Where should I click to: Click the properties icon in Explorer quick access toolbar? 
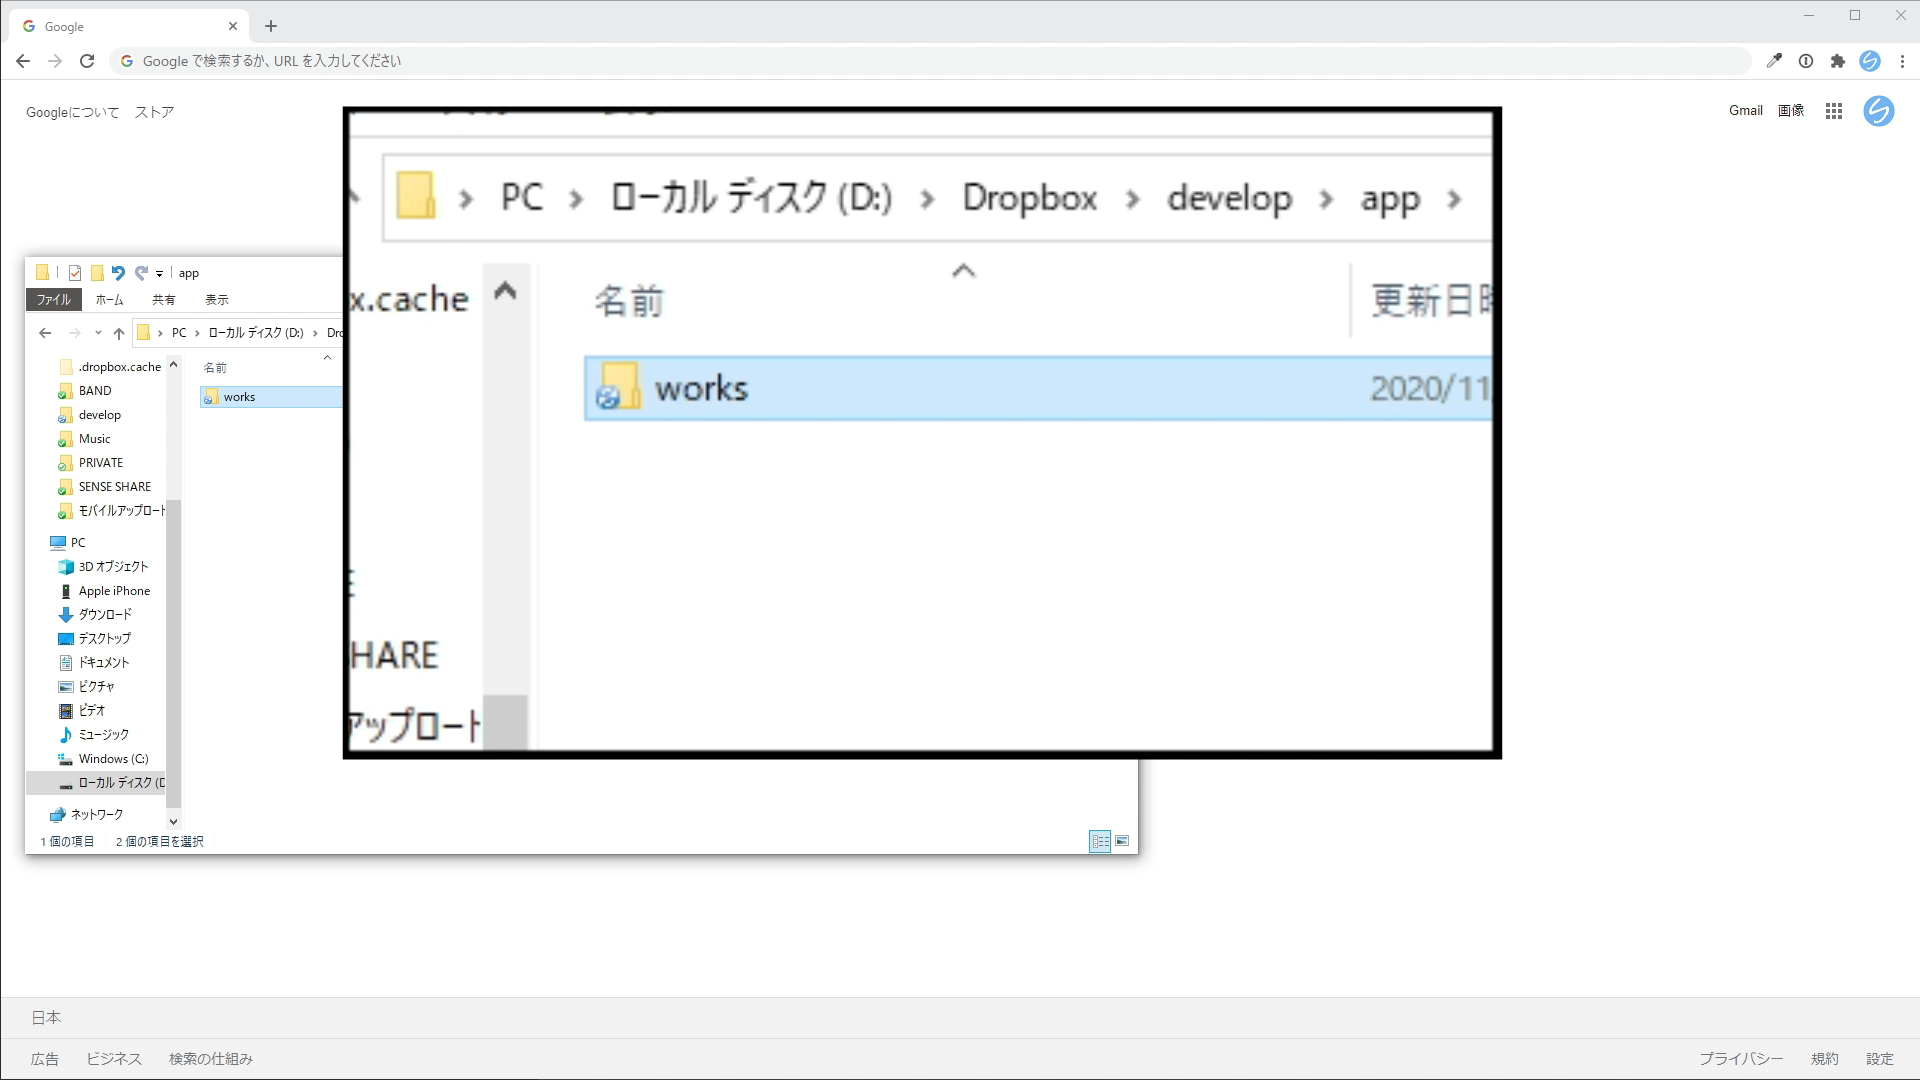click(75, 273)
